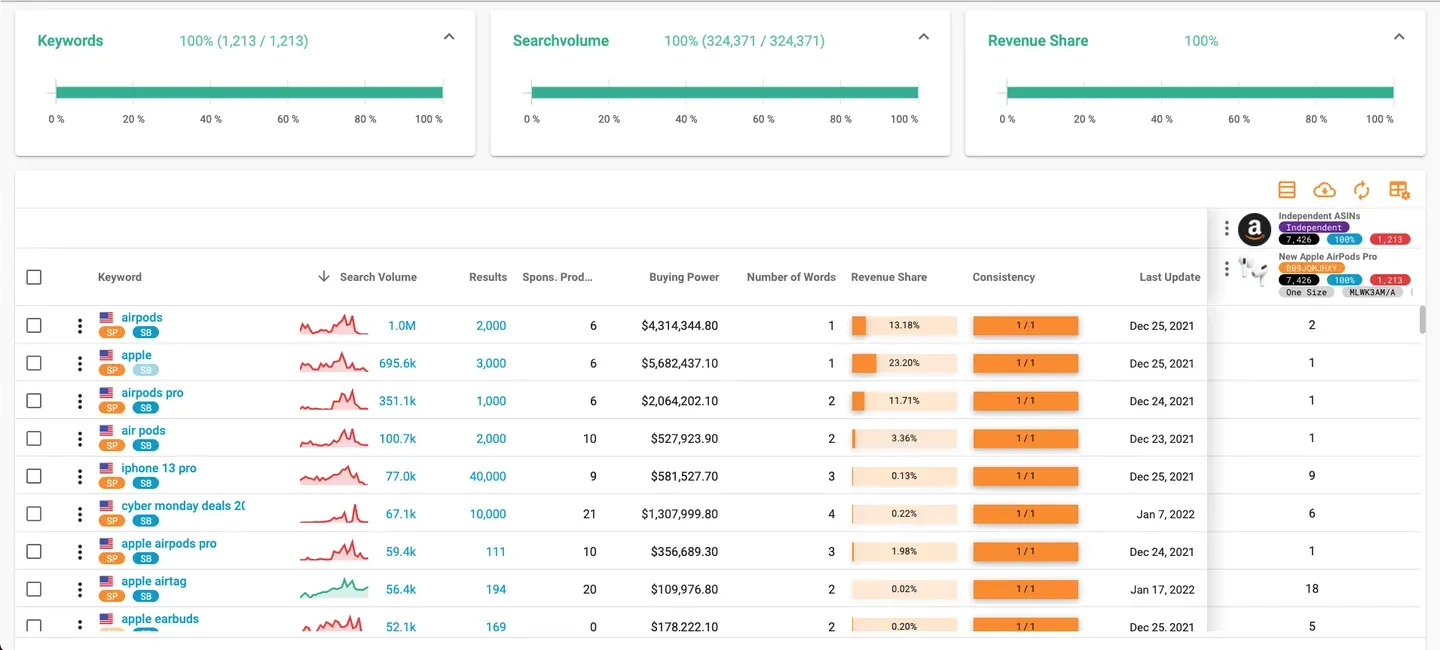
Task: Open three-dot menu beside New Apple AirPods Pro
Action: 1227,269
